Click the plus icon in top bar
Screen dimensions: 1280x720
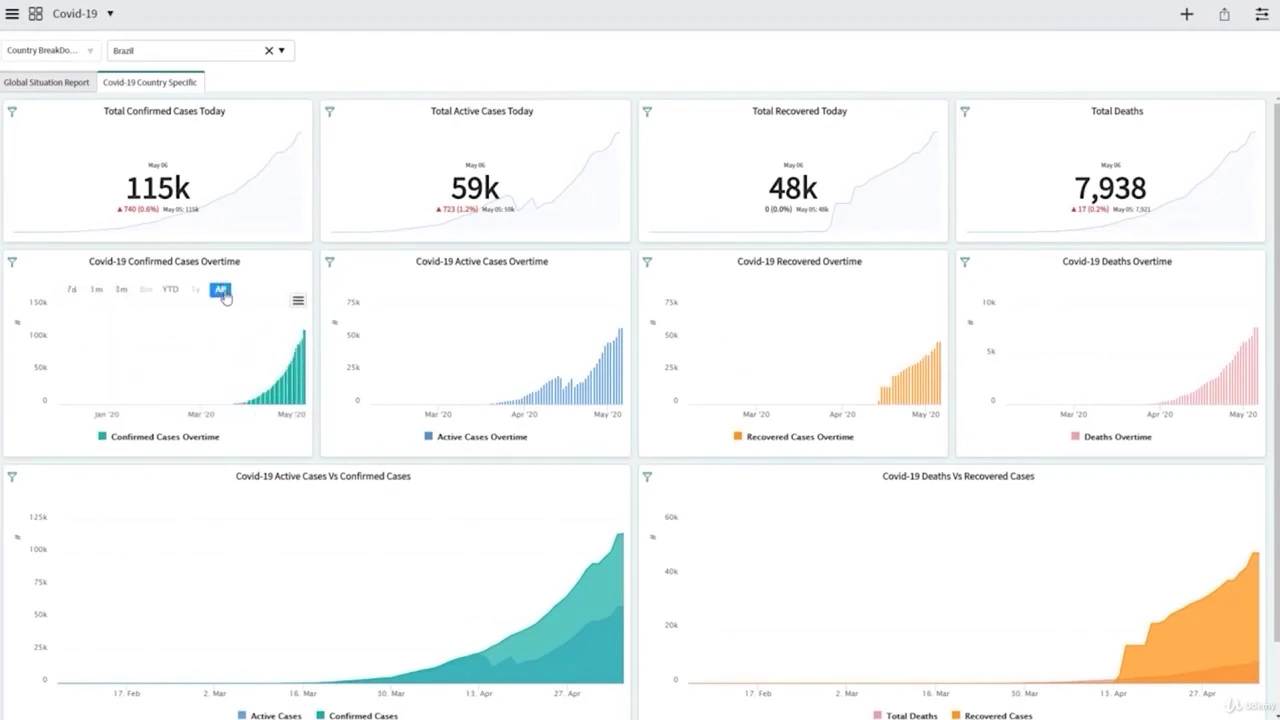point(1186,14)
